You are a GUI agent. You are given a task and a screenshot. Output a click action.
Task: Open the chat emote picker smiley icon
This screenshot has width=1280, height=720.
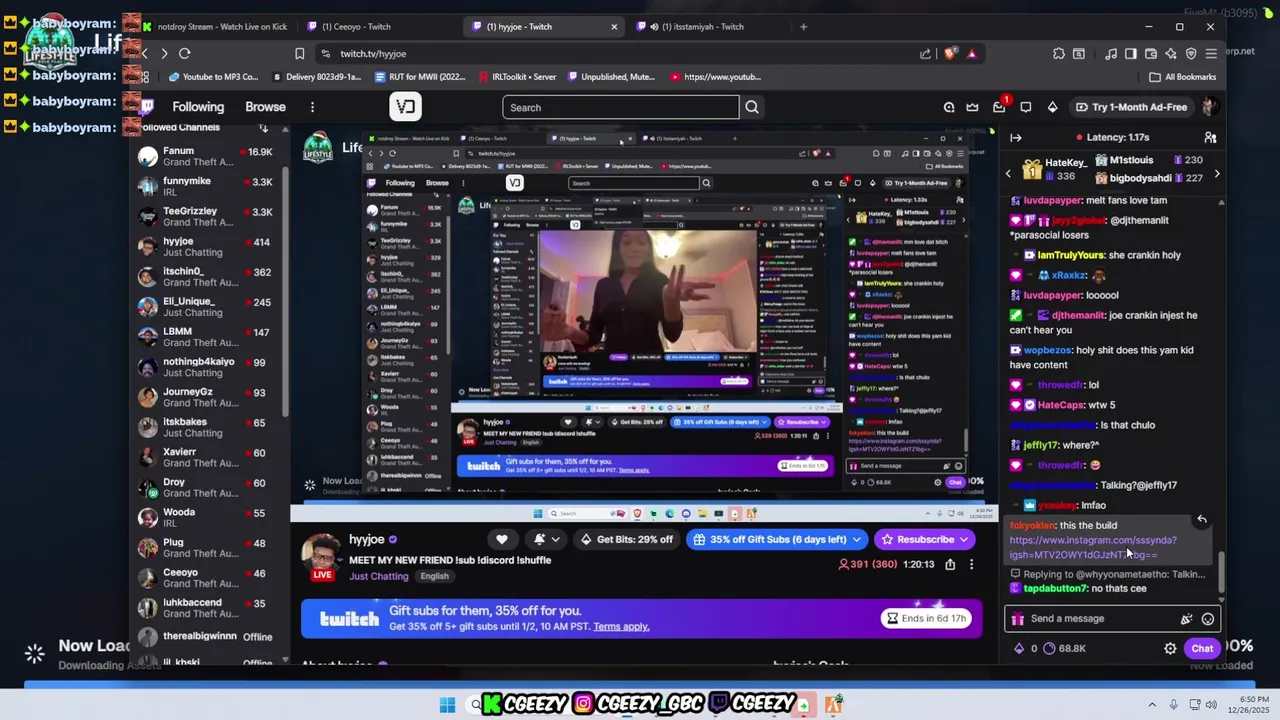(1208, 619)
